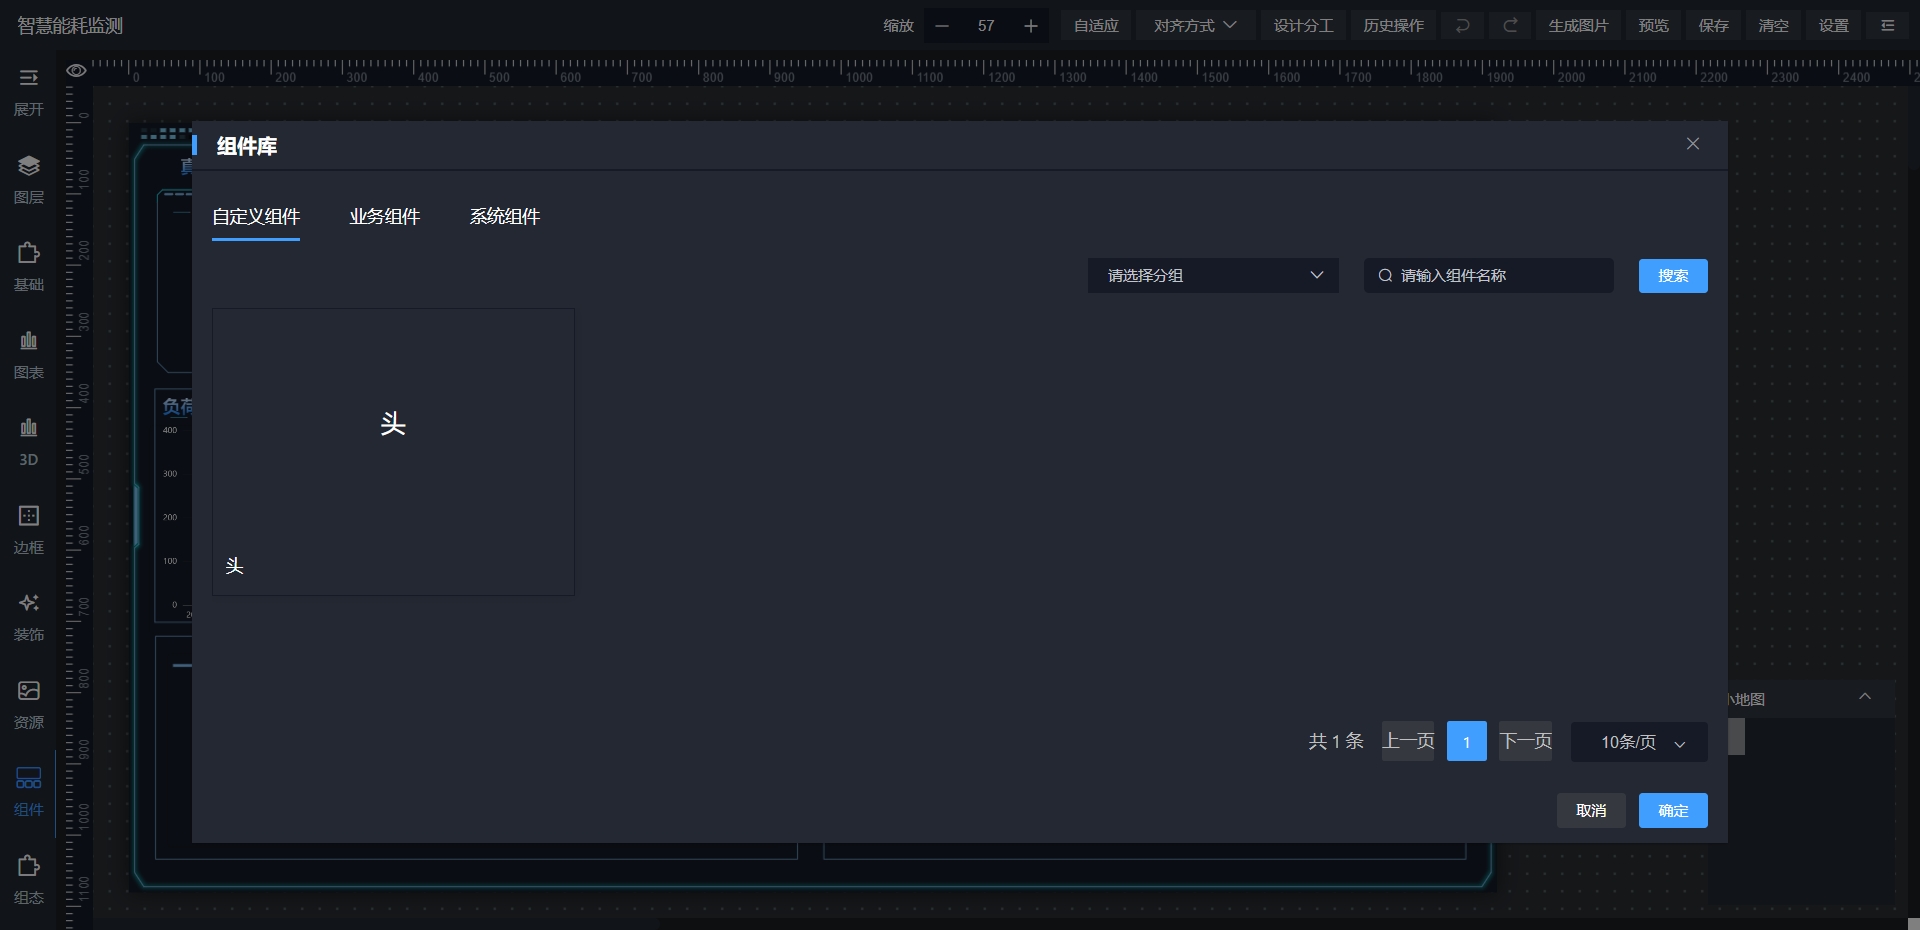The width and height of the screenshot is (1920, 930).
Task: Toggle the eye visibility icon near ruler
Action: pyautogui.click(x=76, y=71)
